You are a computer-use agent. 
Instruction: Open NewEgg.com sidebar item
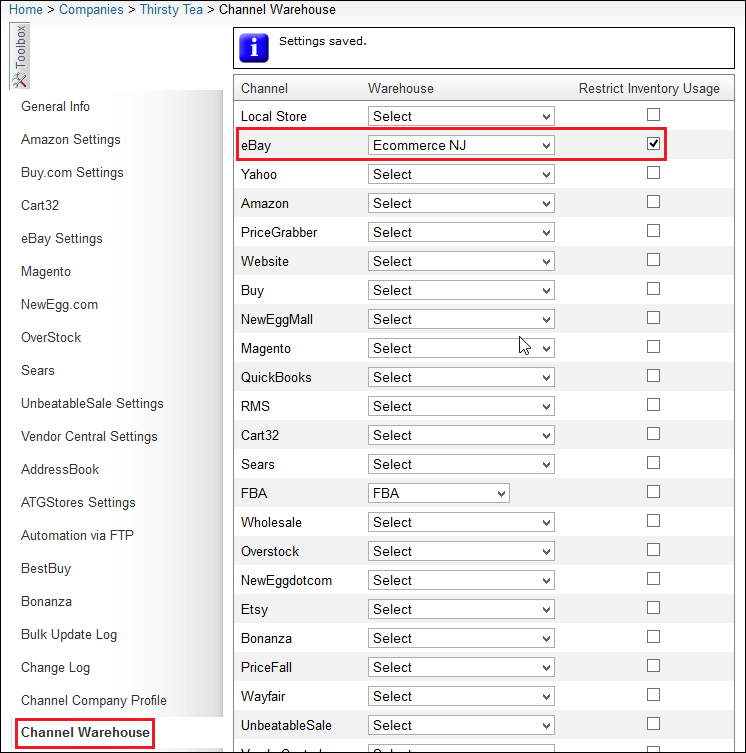(59, 304)
